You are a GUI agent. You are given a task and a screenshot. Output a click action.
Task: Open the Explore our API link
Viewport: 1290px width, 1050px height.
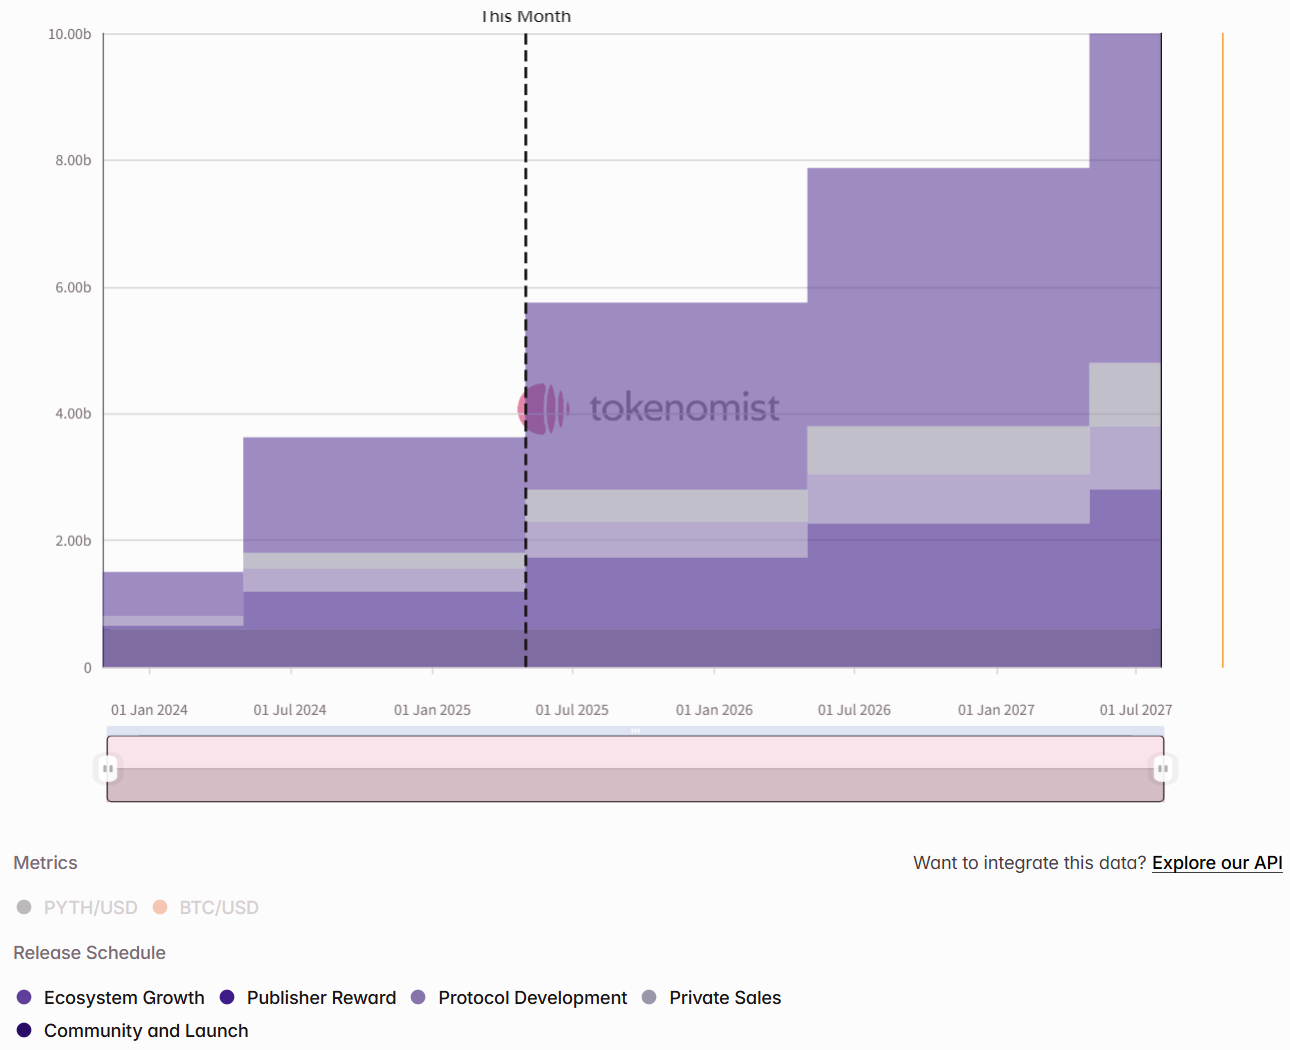coord(1217,863)
